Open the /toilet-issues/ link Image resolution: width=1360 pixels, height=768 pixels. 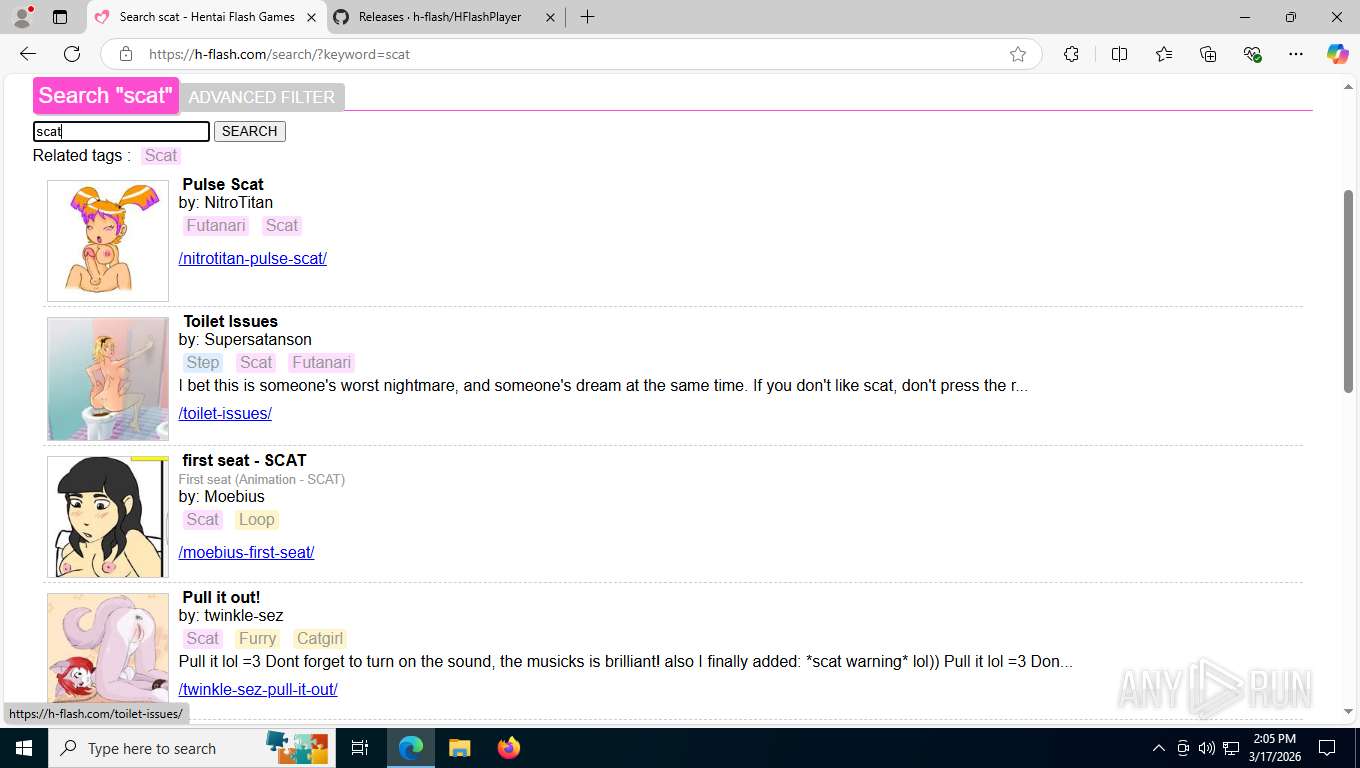tap(225, 413)
